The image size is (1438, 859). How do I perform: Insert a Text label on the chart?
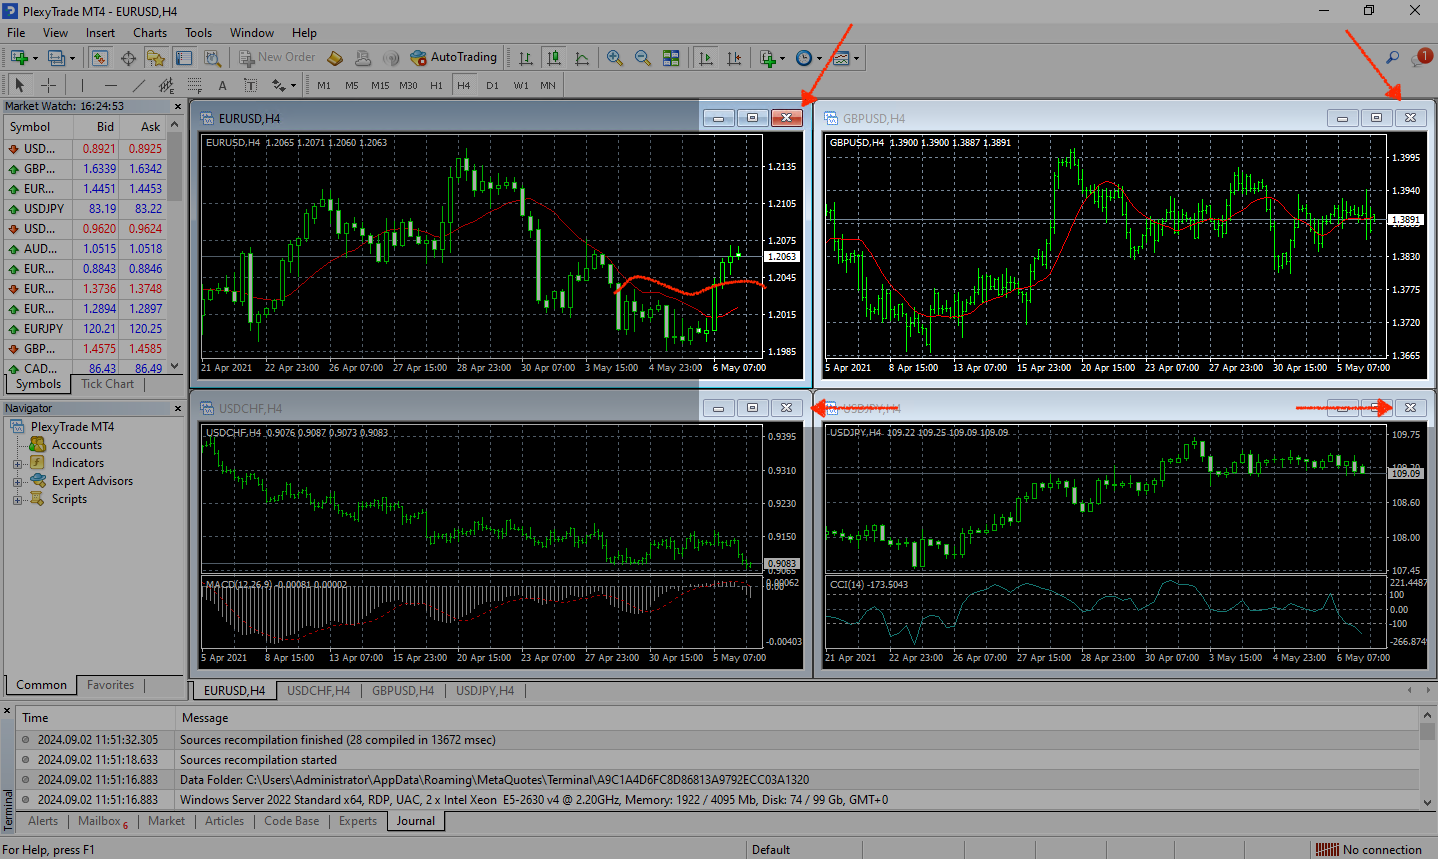tap(250, 85)
